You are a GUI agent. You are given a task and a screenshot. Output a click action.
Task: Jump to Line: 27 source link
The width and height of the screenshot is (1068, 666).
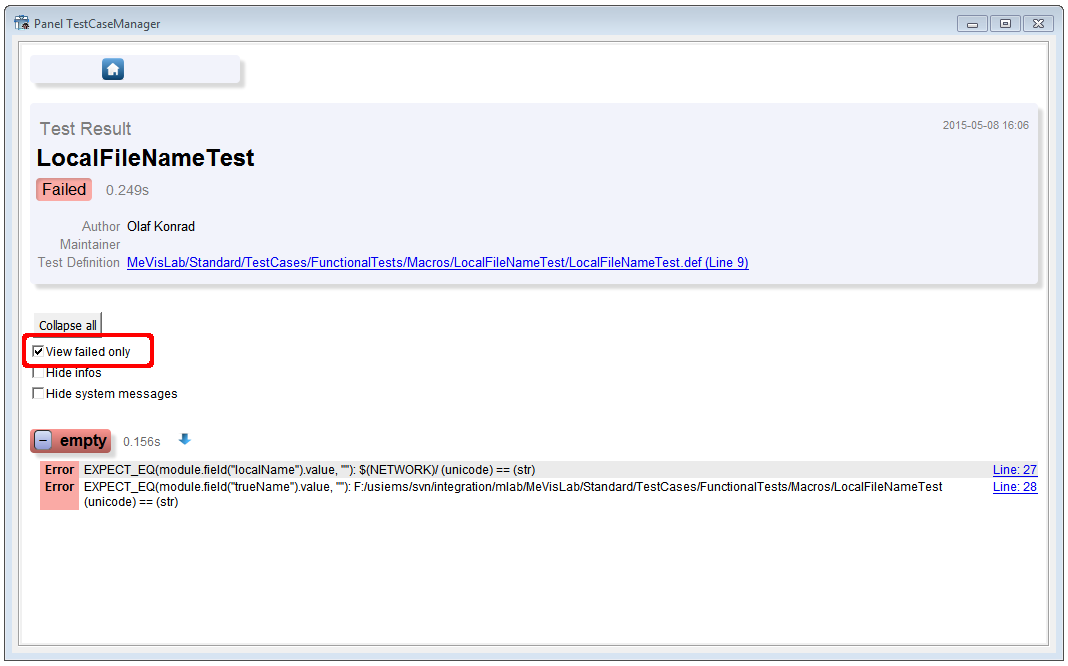pos(1014,470)
